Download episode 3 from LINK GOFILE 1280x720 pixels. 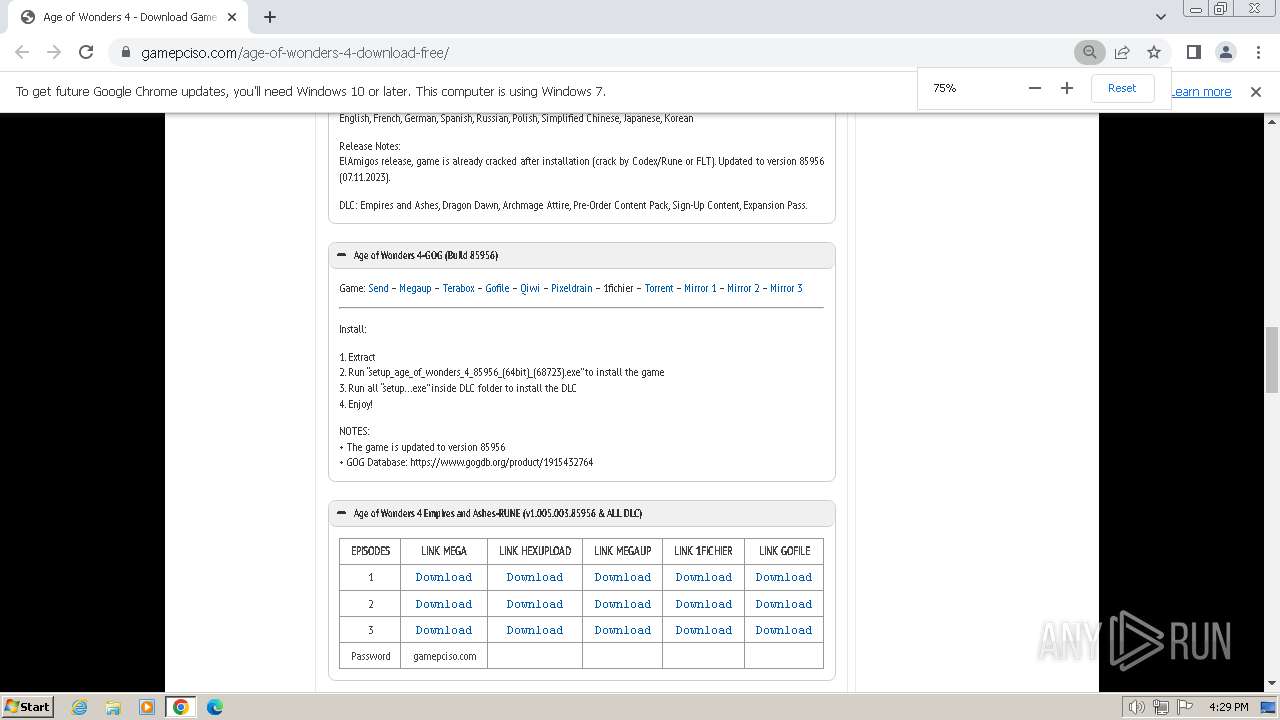(x=784, y=630)
